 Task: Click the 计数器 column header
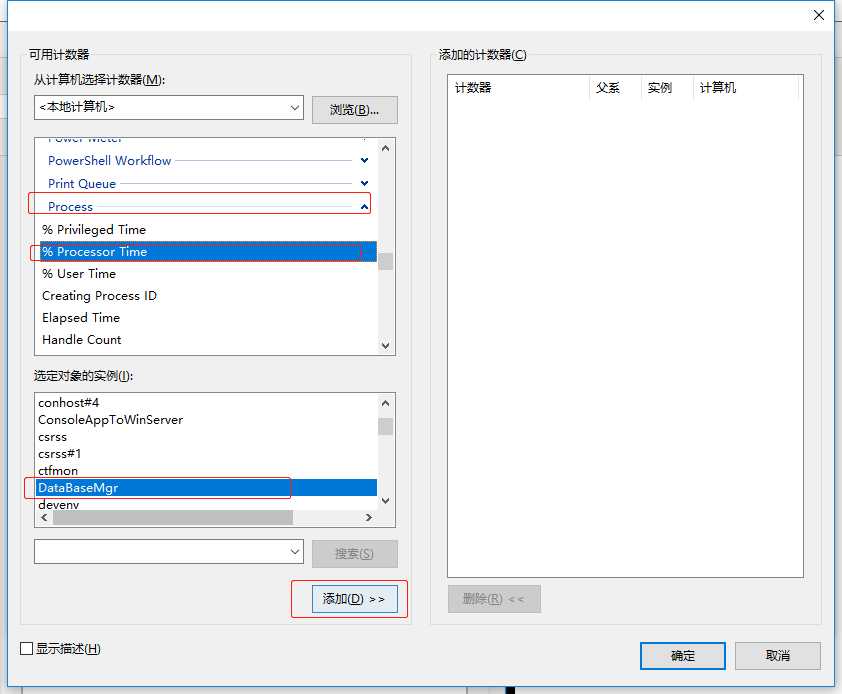pyautogui.click(x=519, y=88)
